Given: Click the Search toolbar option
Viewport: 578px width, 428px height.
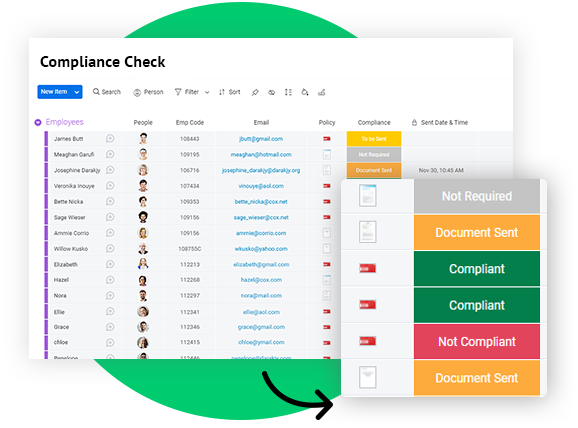Looking at the screenshot, I should pos(107,92).
